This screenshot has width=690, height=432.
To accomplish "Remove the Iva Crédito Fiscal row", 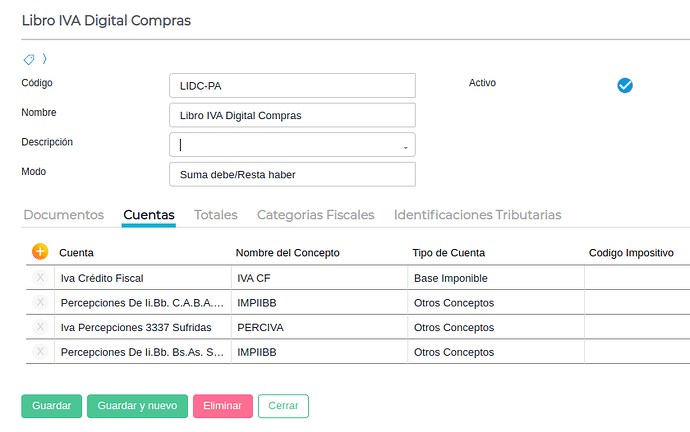I will (40, 278).
